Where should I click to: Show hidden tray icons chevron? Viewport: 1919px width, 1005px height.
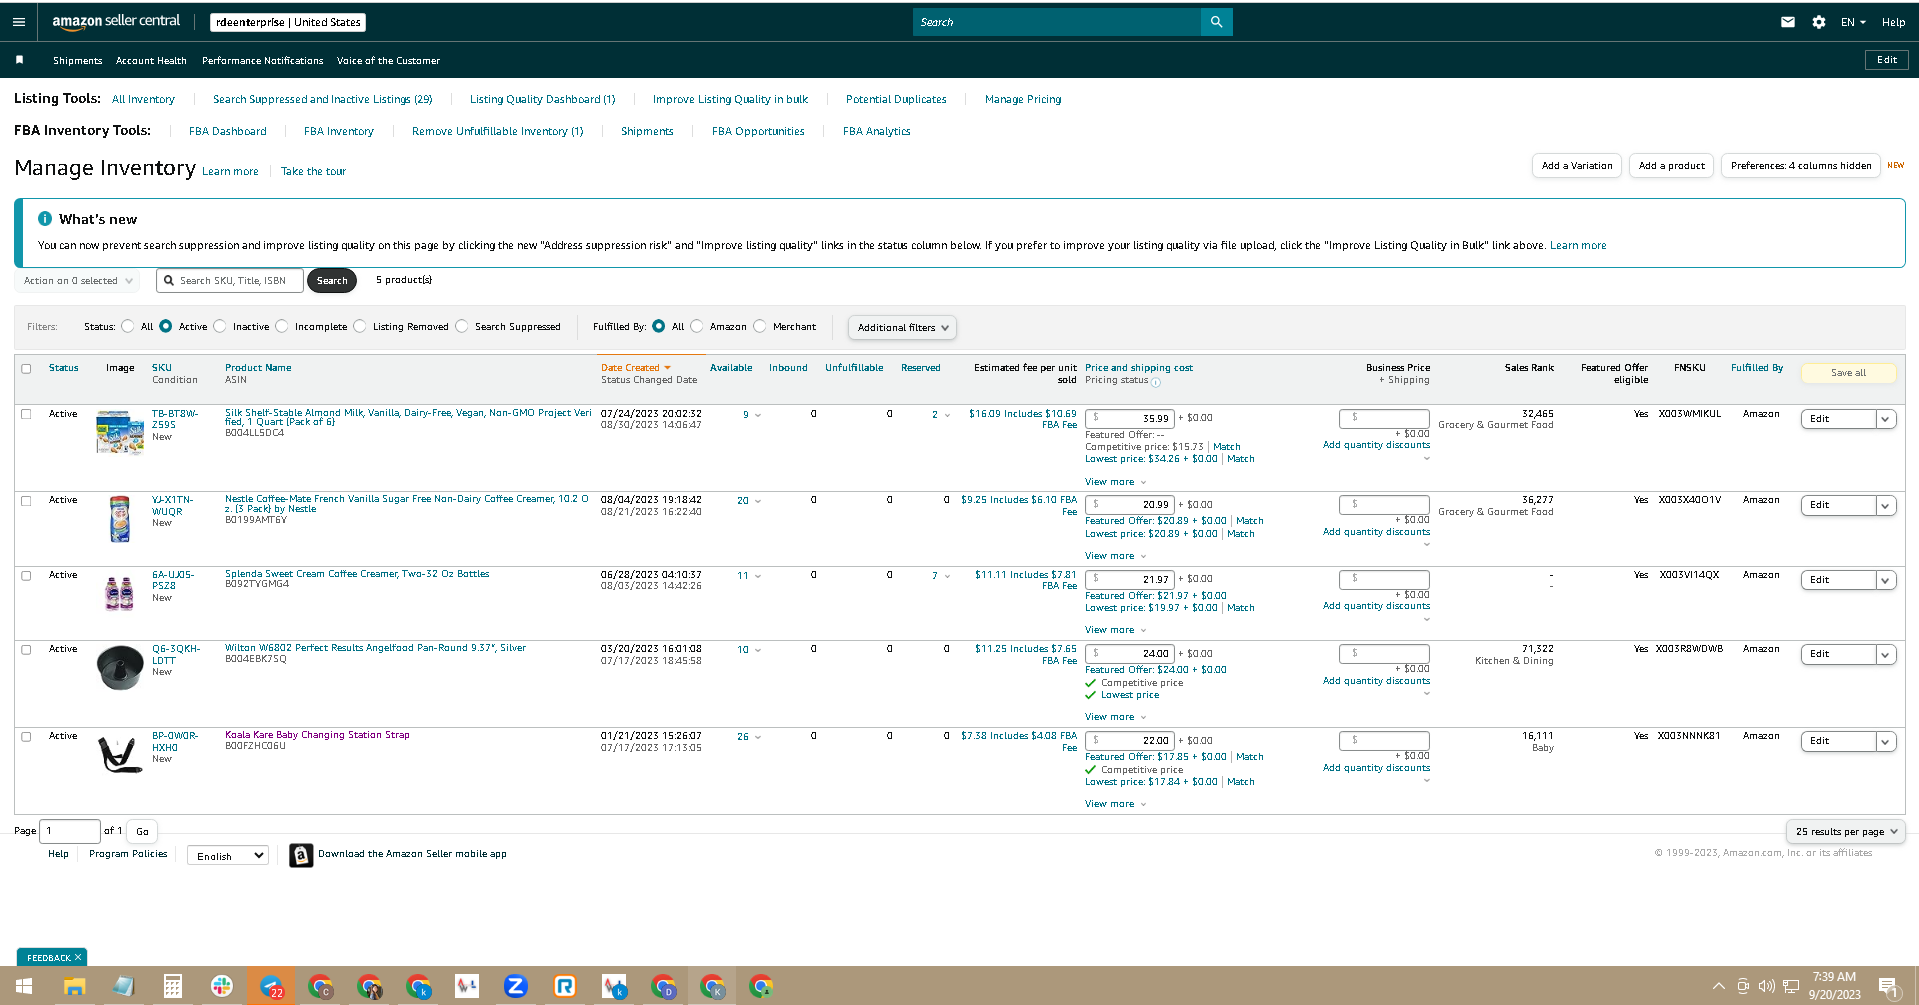[1718, 987]
